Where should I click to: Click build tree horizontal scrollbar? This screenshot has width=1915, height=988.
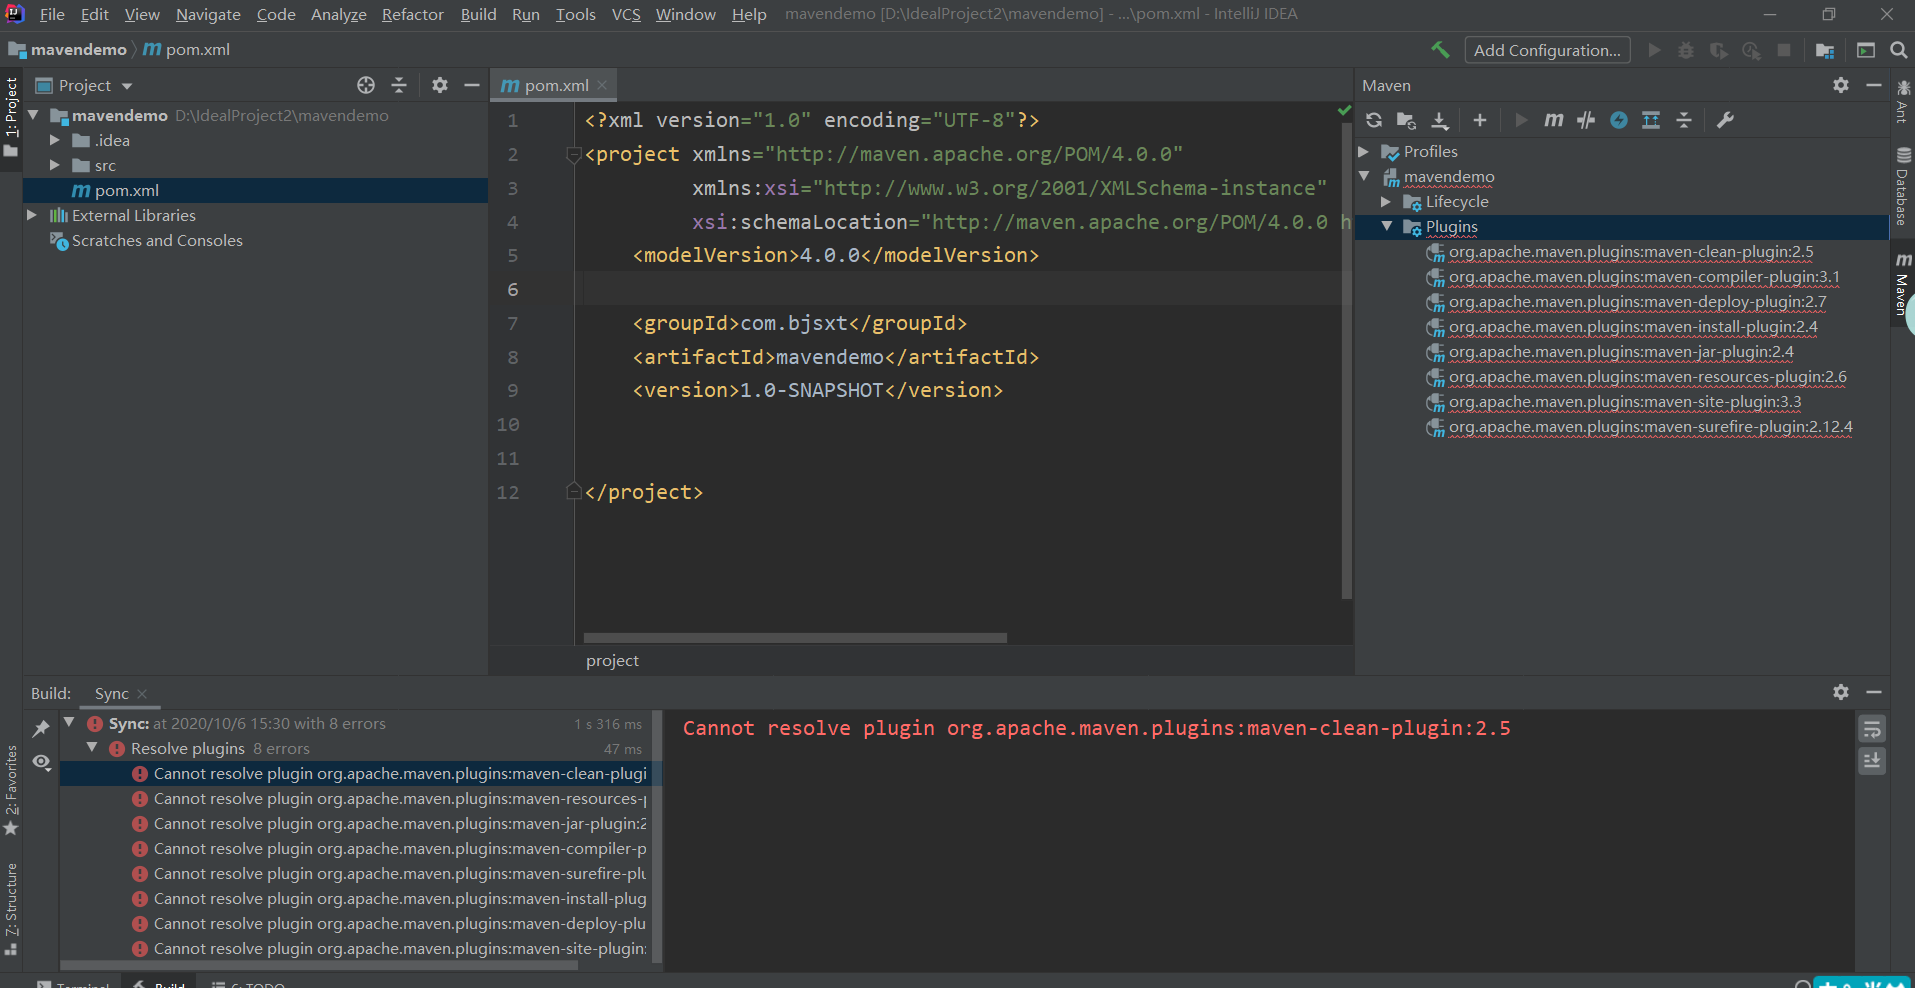(x=319, y=965)
